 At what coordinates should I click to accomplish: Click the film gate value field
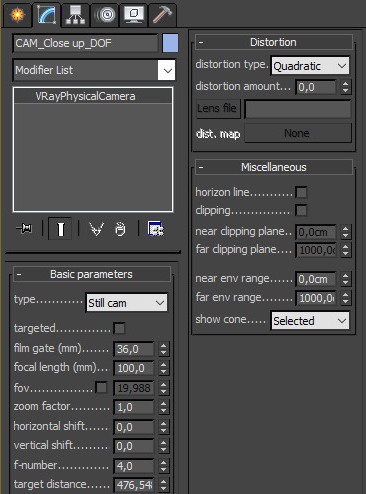[x=134, y=349]
